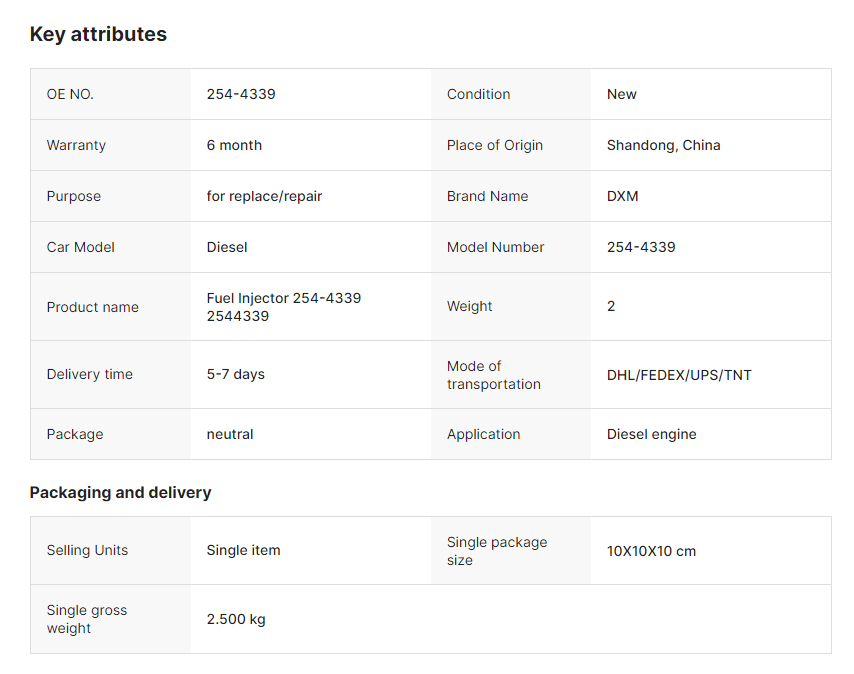The image size is (854, 674).
Task: Select the OE NO. value 254-4339
Action: (241, 94)
